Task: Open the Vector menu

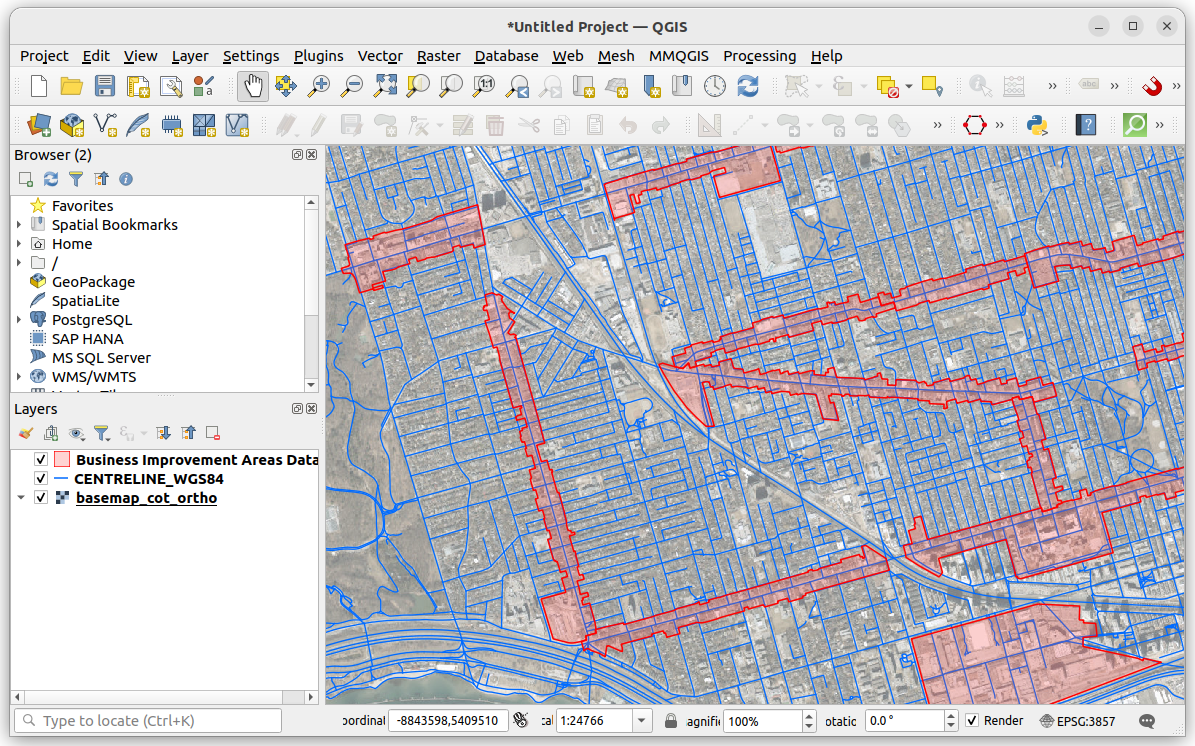Action: pos(380,56)
